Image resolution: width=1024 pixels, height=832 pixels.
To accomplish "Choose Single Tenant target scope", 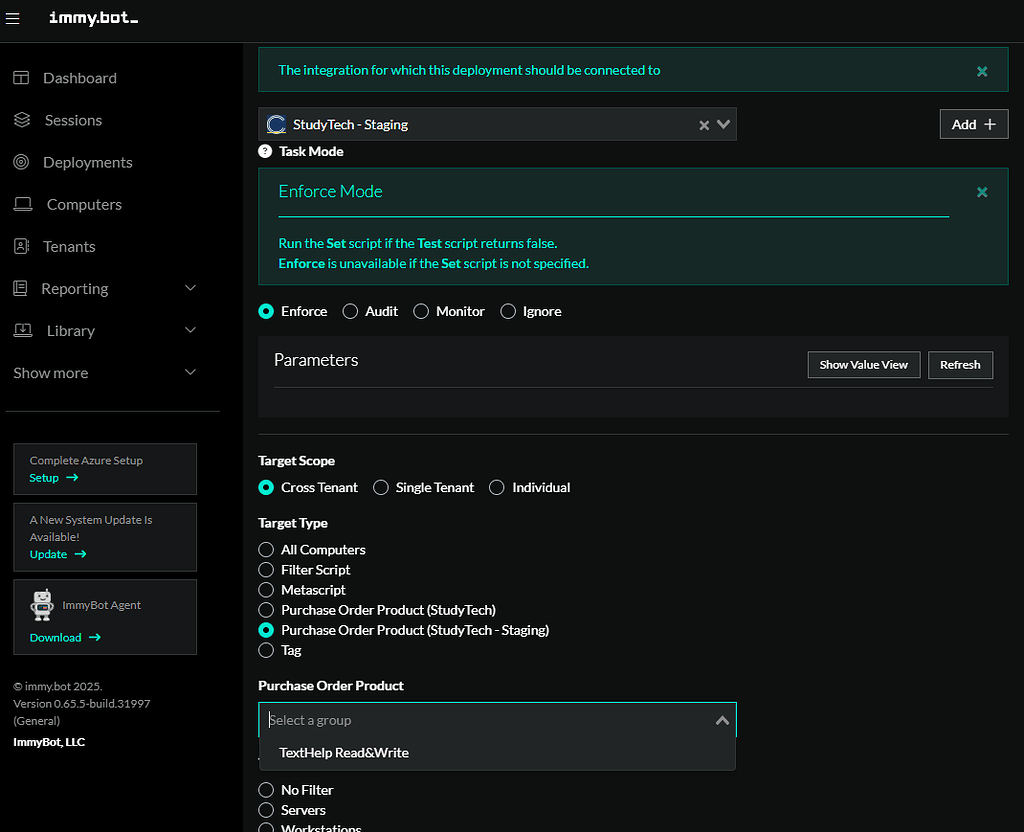I will (381, 487).
